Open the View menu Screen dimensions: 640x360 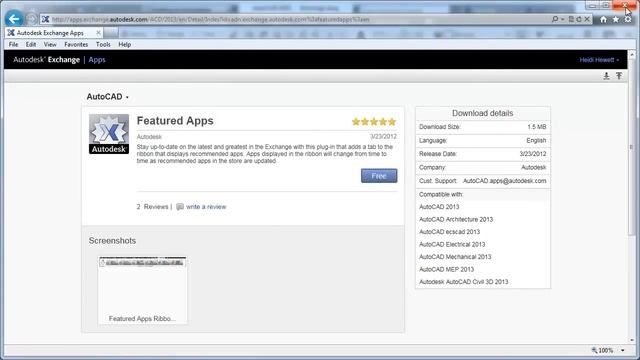pyautogui.click(x=50, y=44)
